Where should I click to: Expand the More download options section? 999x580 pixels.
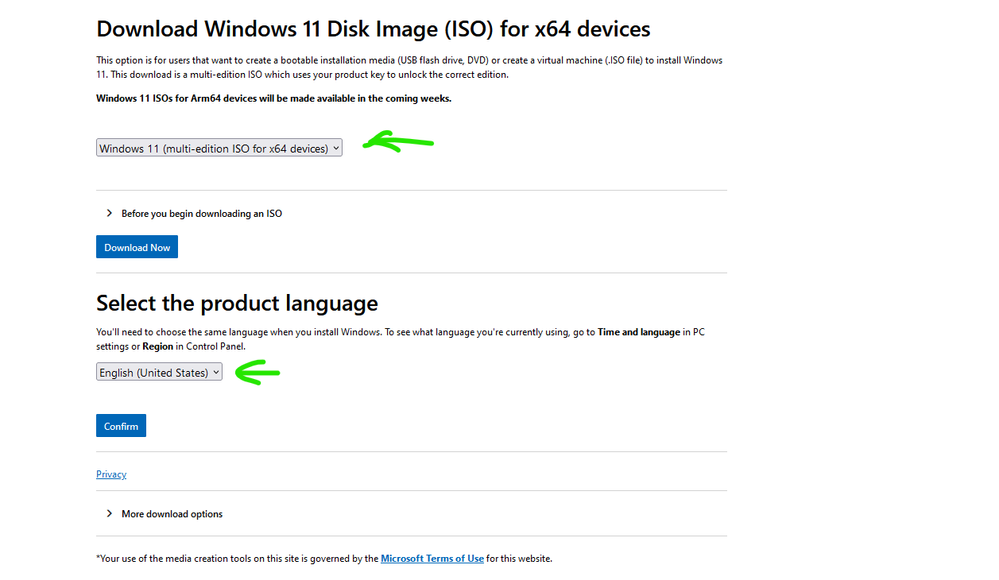pos(172,514)
